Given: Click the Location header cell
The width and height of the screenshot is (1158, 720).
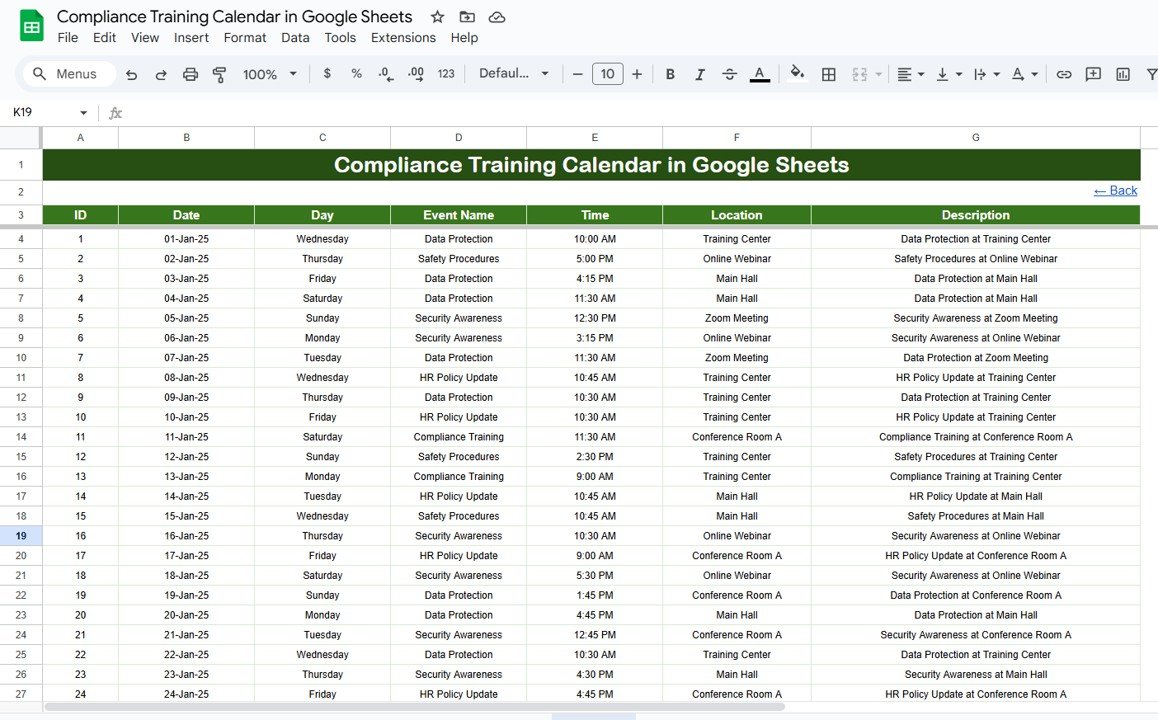Looking at the screenshot, I should pyautogui.click(x=736, y=215).
